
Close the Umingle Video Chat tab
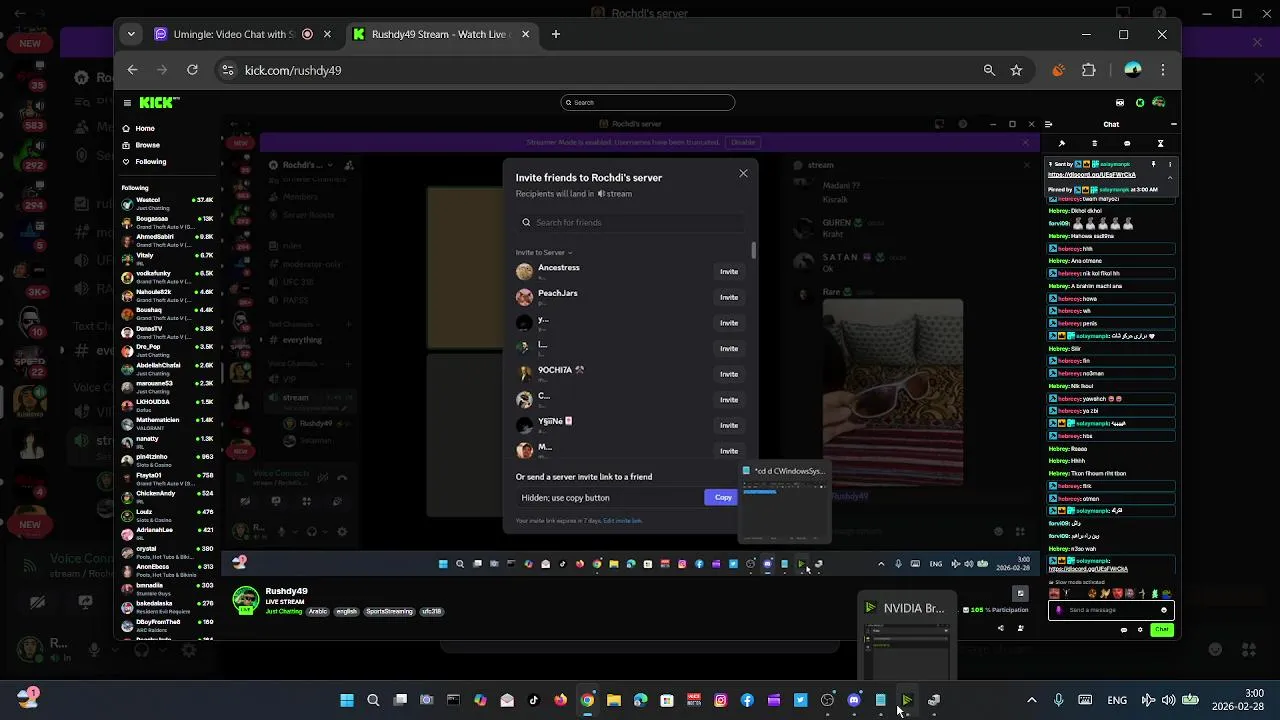pyautogui.click(x=327, y=34)
